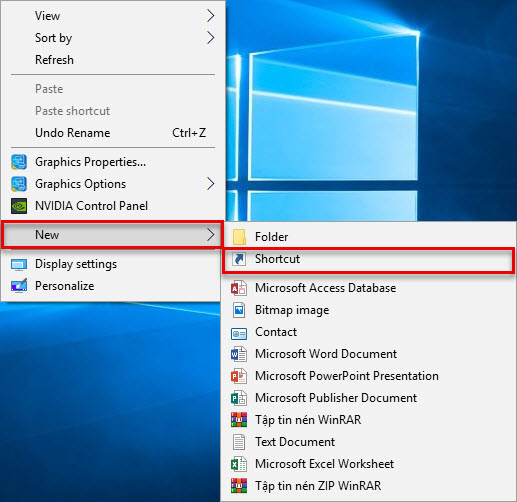This screenshot has height=502, width=517.
Task: Click the Ctrl+Z shortcut text
Action: [x=189, y=133]
